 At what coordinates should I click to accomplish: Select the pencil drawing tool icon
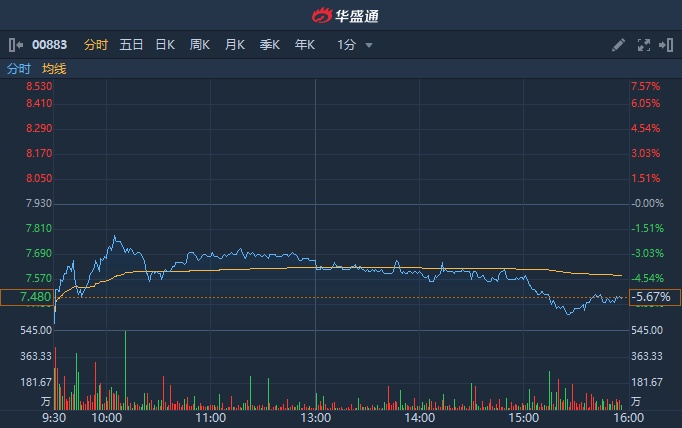click(619, 45)
